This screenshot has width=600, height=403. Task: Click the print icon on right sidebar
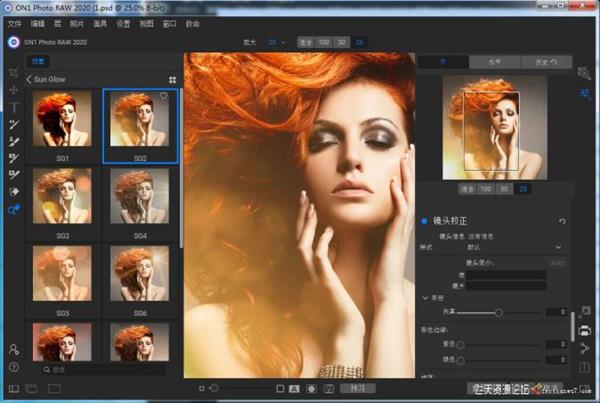tap(585, 329)
